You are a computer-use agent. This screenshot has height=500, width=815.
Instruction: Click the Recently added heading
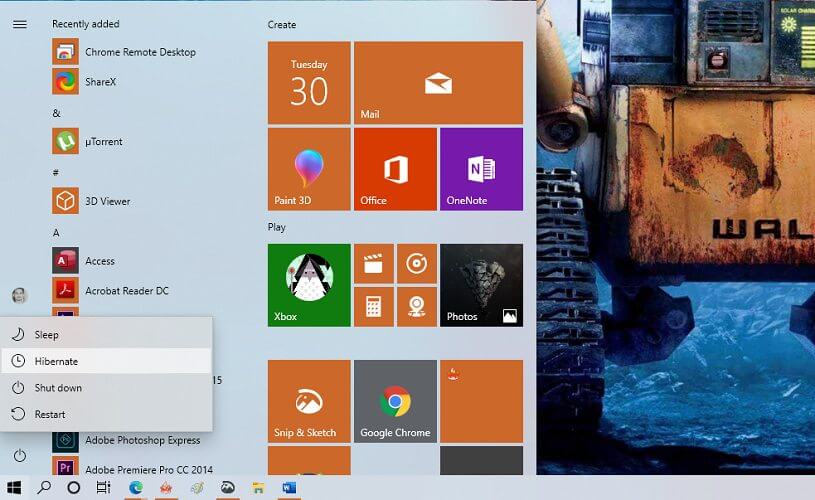coord(86,24)
